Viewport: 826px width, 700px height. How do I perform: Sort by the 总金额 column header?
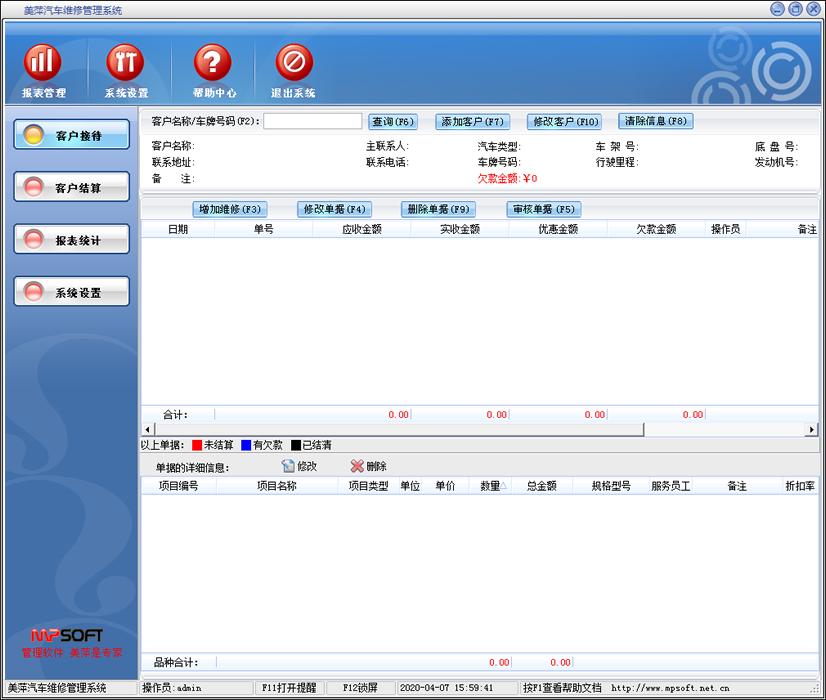[542, 486]
